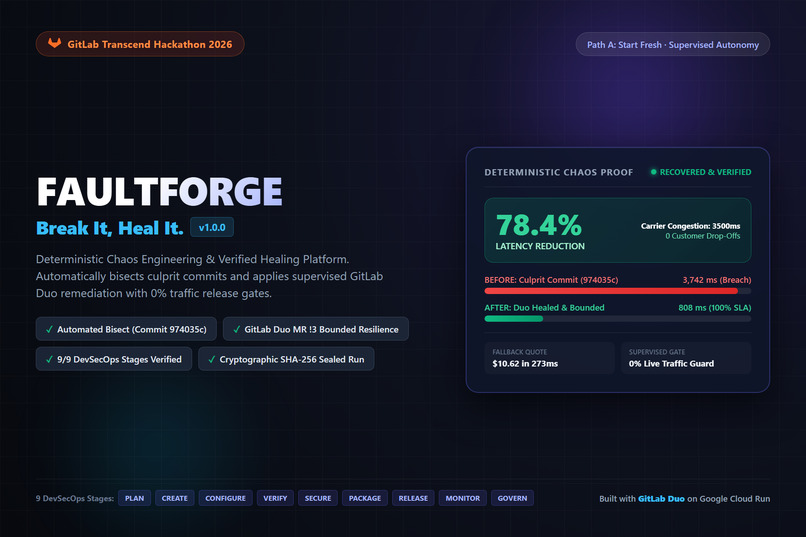
Task: Click the DETERMINISTIC CHAOS PROOF heading
Action: click(559, 172)
